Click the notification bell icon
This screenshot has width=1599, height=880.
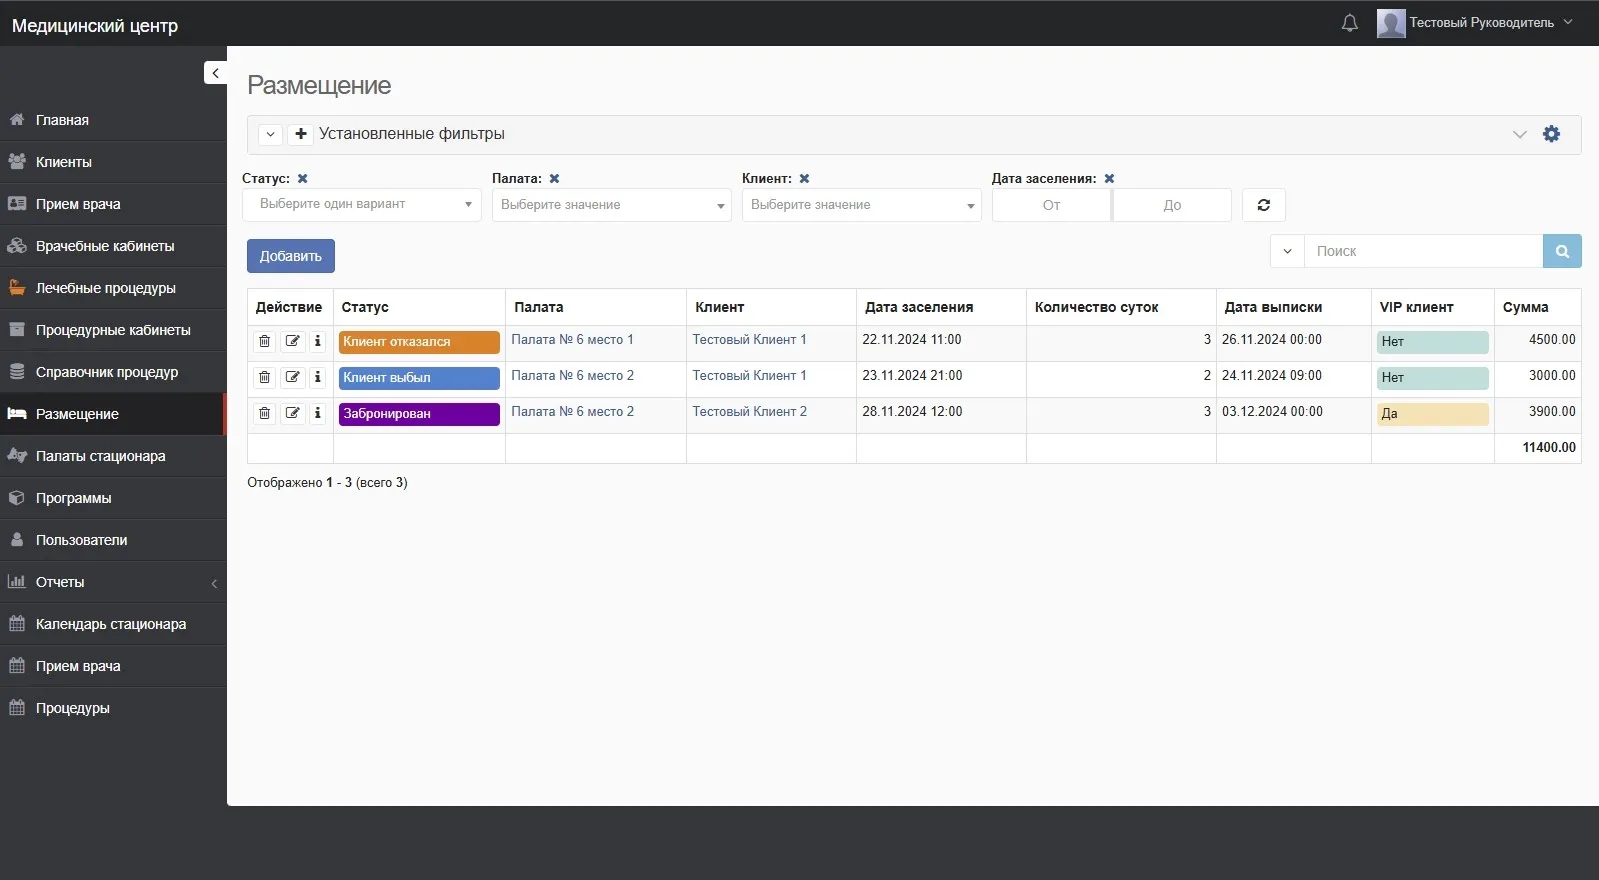1349,23
